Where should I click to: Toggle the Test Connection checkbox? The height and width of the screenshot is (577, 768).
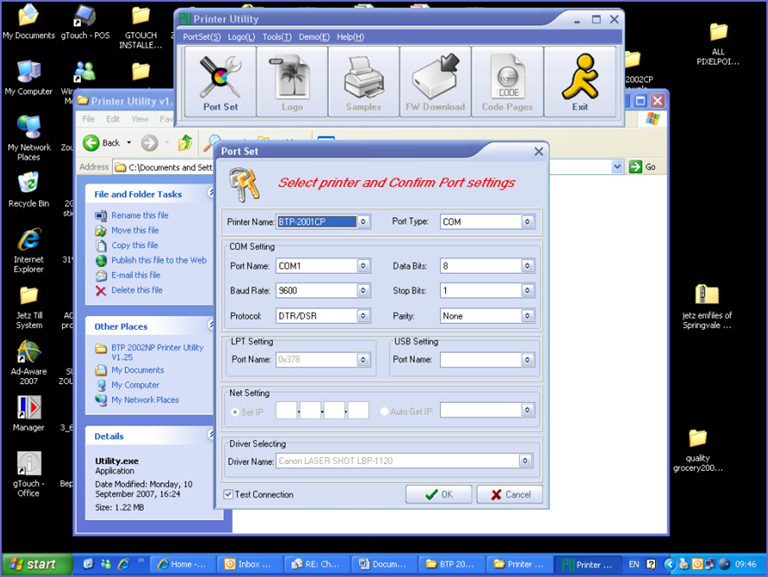point(229,494)
